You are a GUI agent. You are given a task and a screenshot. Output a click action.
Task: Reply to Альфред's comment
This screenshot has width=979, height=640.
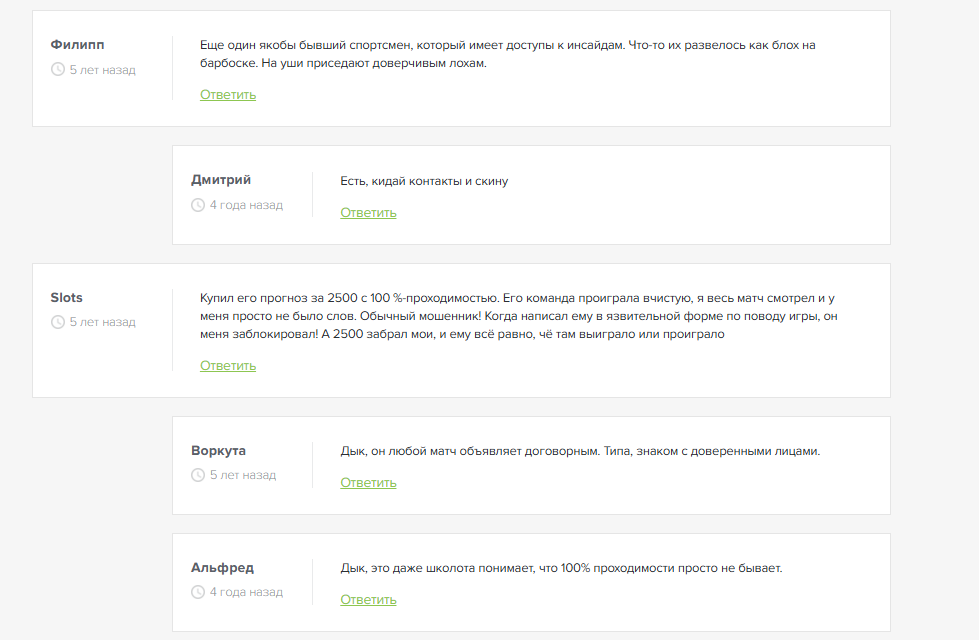[368, 599]
